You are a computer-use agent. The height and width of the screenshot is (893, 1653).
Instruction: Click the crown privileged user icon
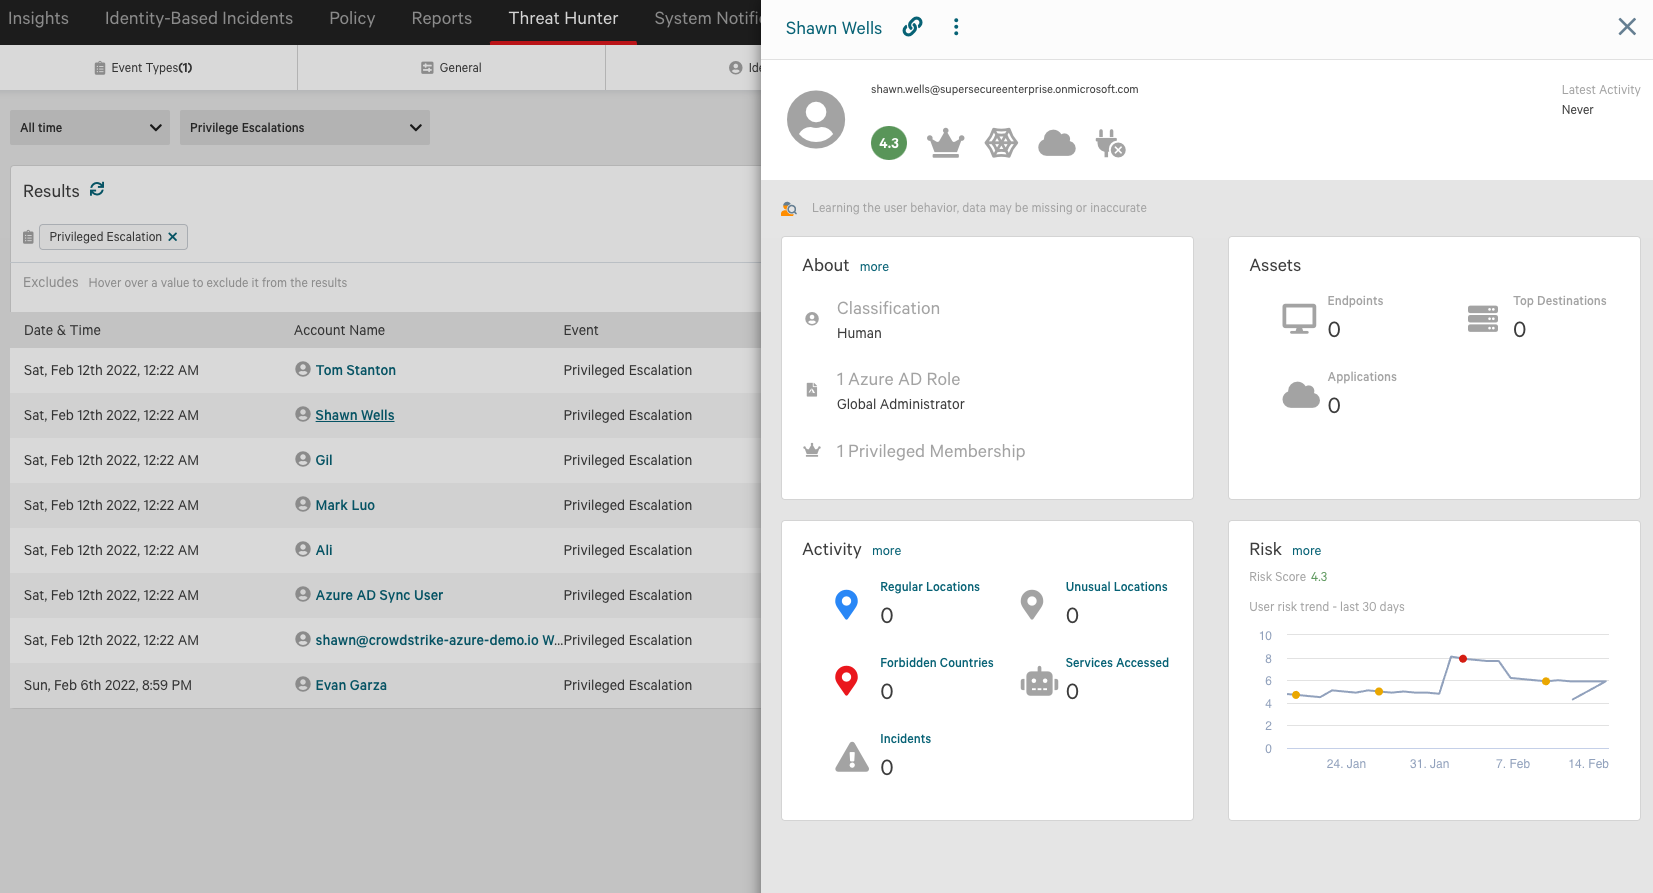click(x=945, y=143)
